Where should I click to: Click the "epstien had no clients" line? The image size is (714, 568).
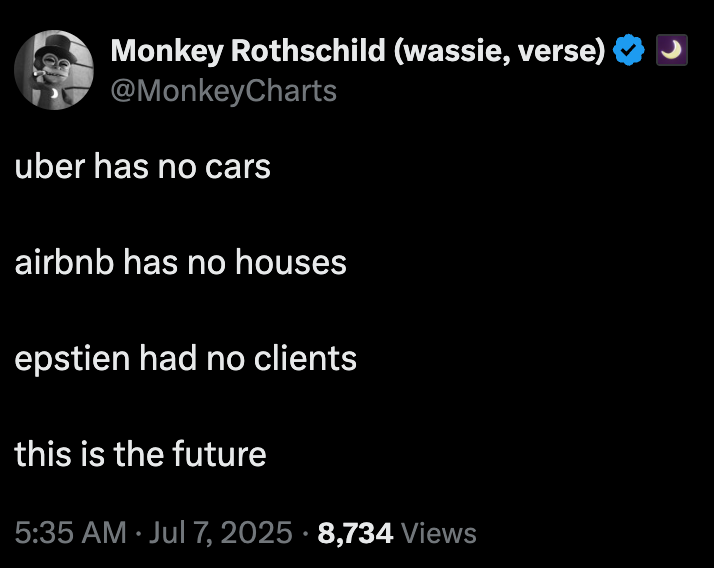[185, 358]
